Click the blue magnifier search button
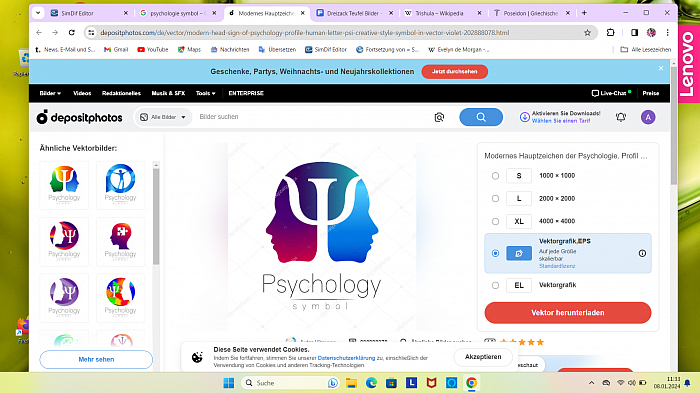This screenshot has height=393, width=700. click(x=481, y=117)
